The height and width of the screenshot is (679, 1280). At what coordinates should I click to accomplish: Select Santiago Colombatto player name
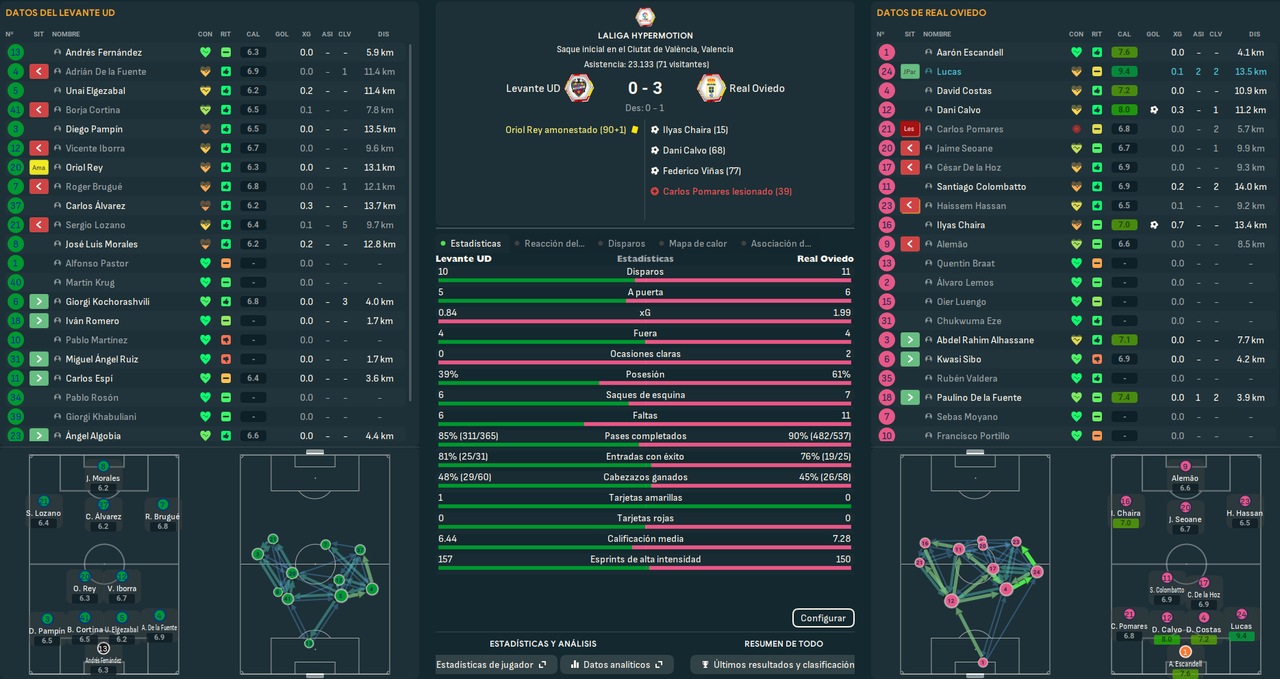tap(981, 187)
